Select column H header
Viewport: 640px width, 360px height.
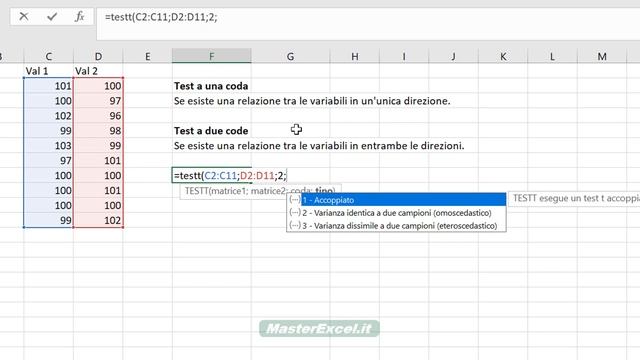pyautogui.click(x=355, y=56)
